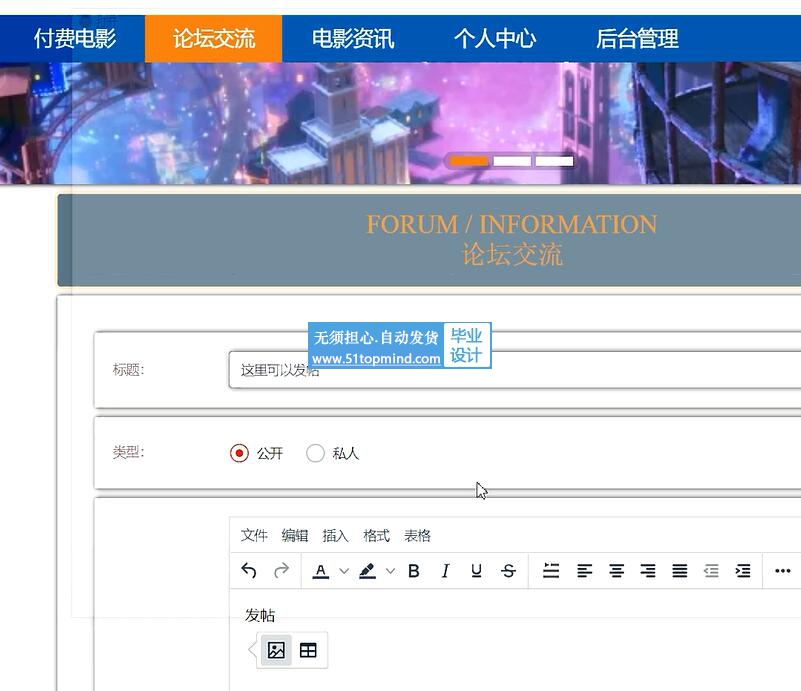The image size is (801, 691).
Task: Insert table using quick toolbar icon
Action: click(308, 651)
